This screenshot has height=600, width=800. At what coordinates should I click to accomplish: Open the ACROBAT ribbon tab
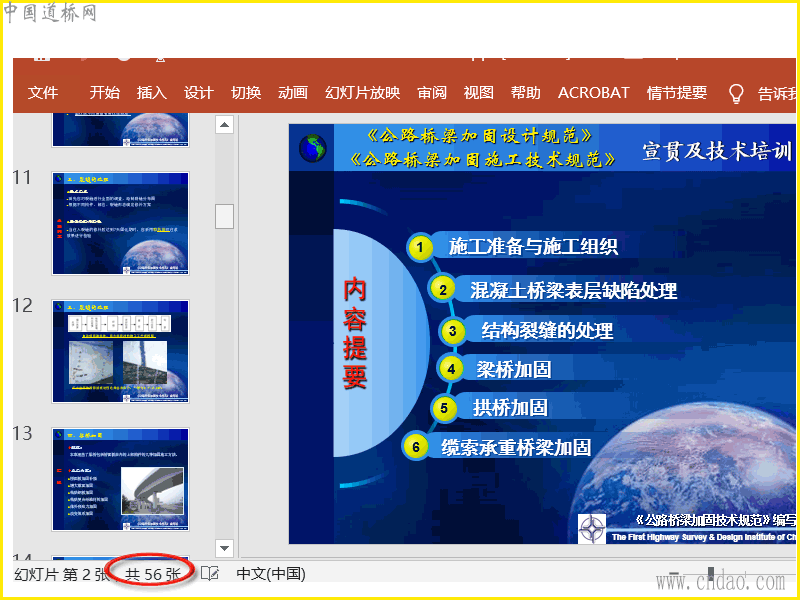[593, 93]
